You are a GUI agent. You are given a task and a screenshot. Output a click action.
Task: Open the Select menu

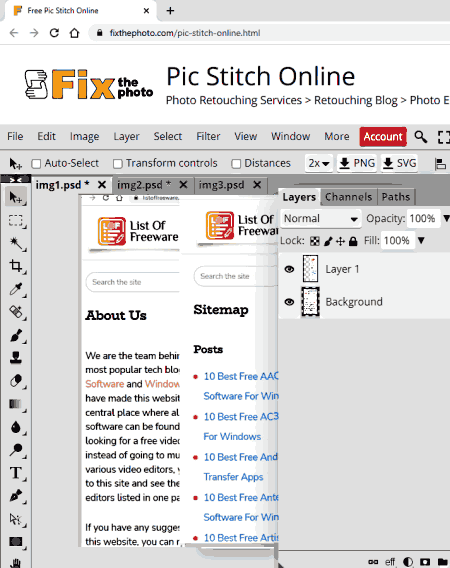(168, 137)
